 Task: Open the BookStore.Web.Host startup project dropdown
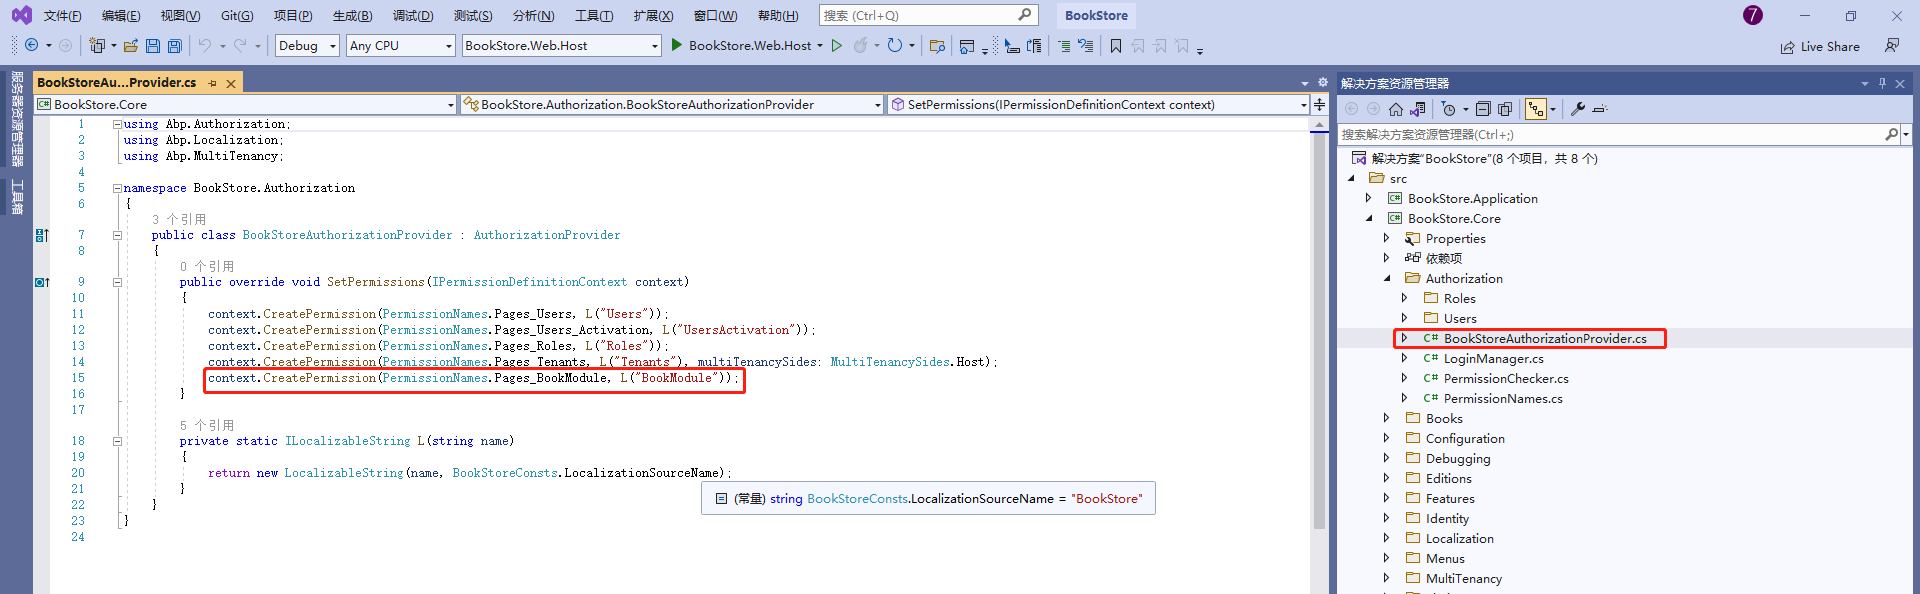point(562,46)
